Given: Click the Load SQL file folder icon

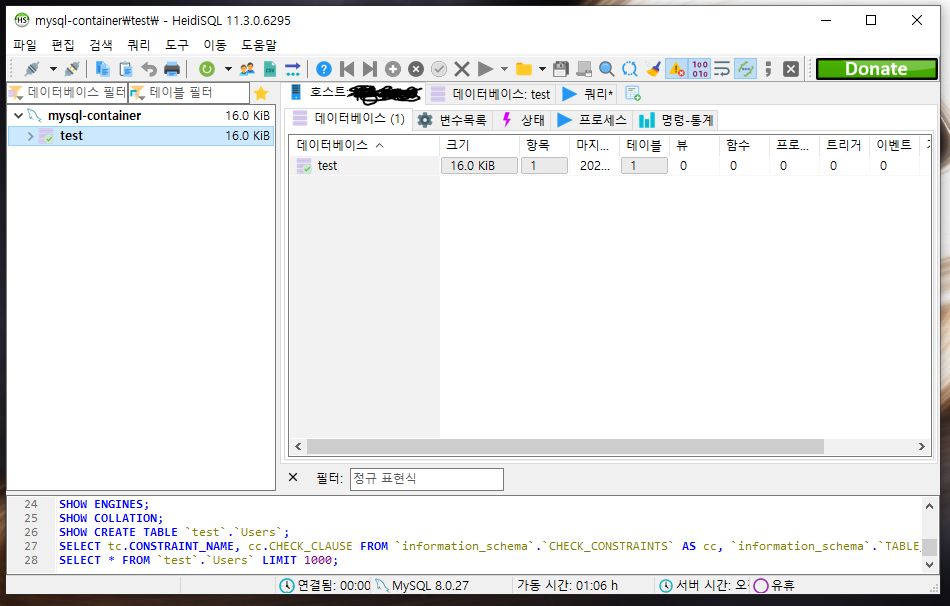Looking at the screenshot, I should pyautogui.click(x=523, y=69).
